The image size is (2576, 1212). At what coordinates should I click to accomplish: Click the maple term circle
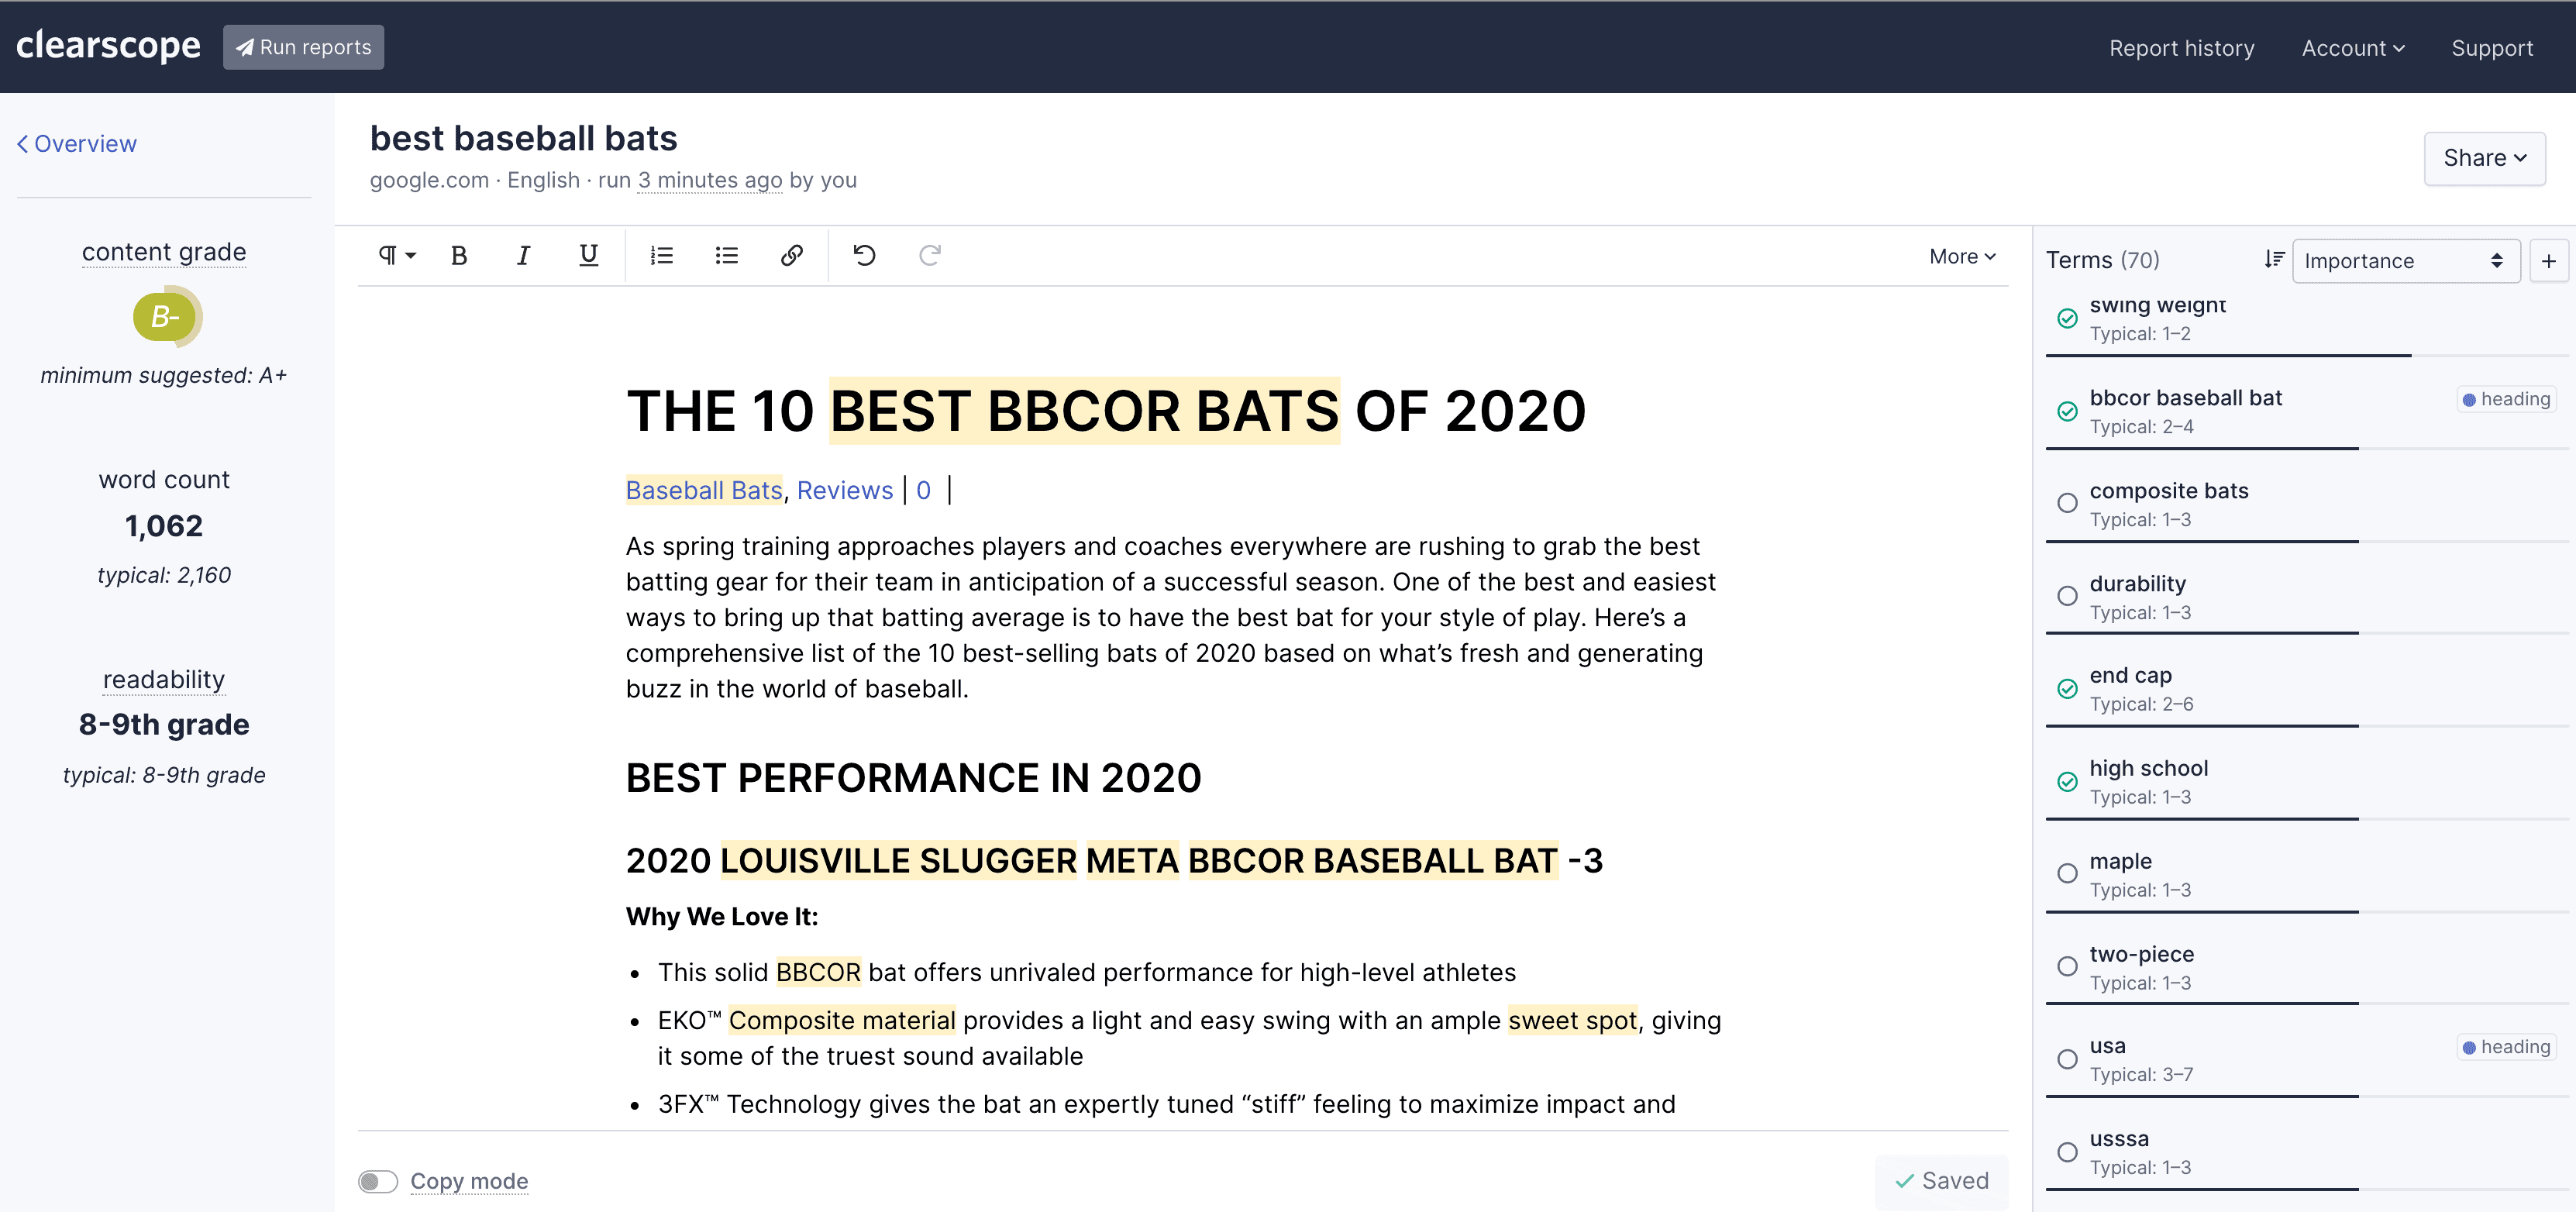[x=2067, y=873]
